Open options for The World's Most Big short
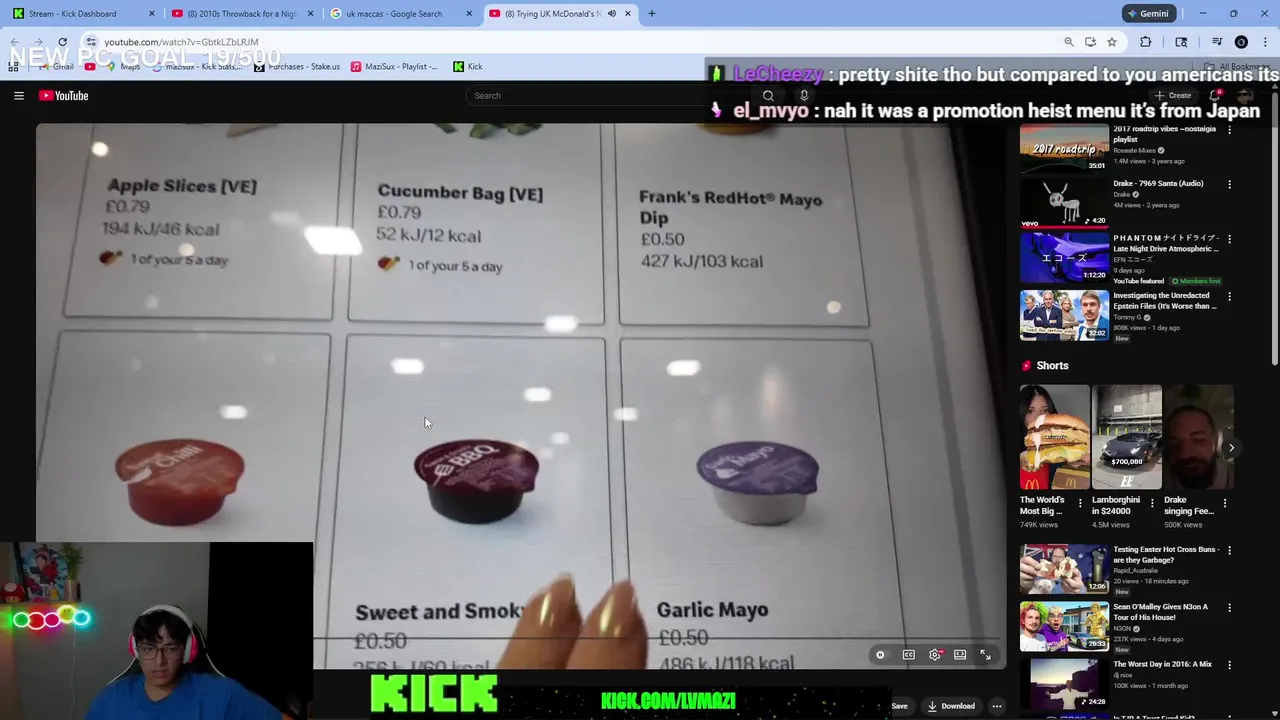This screenshot has width=1280, height=720. (1080, 503)
